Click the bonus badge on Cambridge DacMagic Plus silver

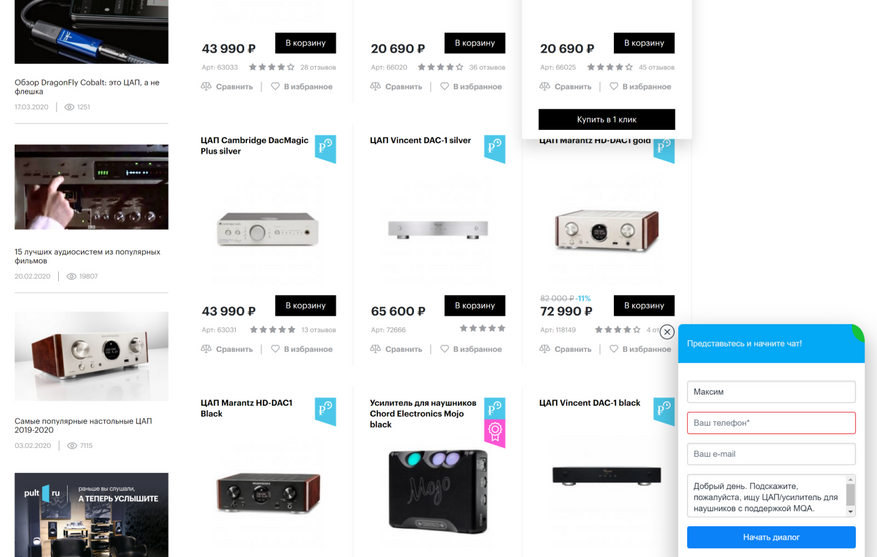[x=326, y=149]
